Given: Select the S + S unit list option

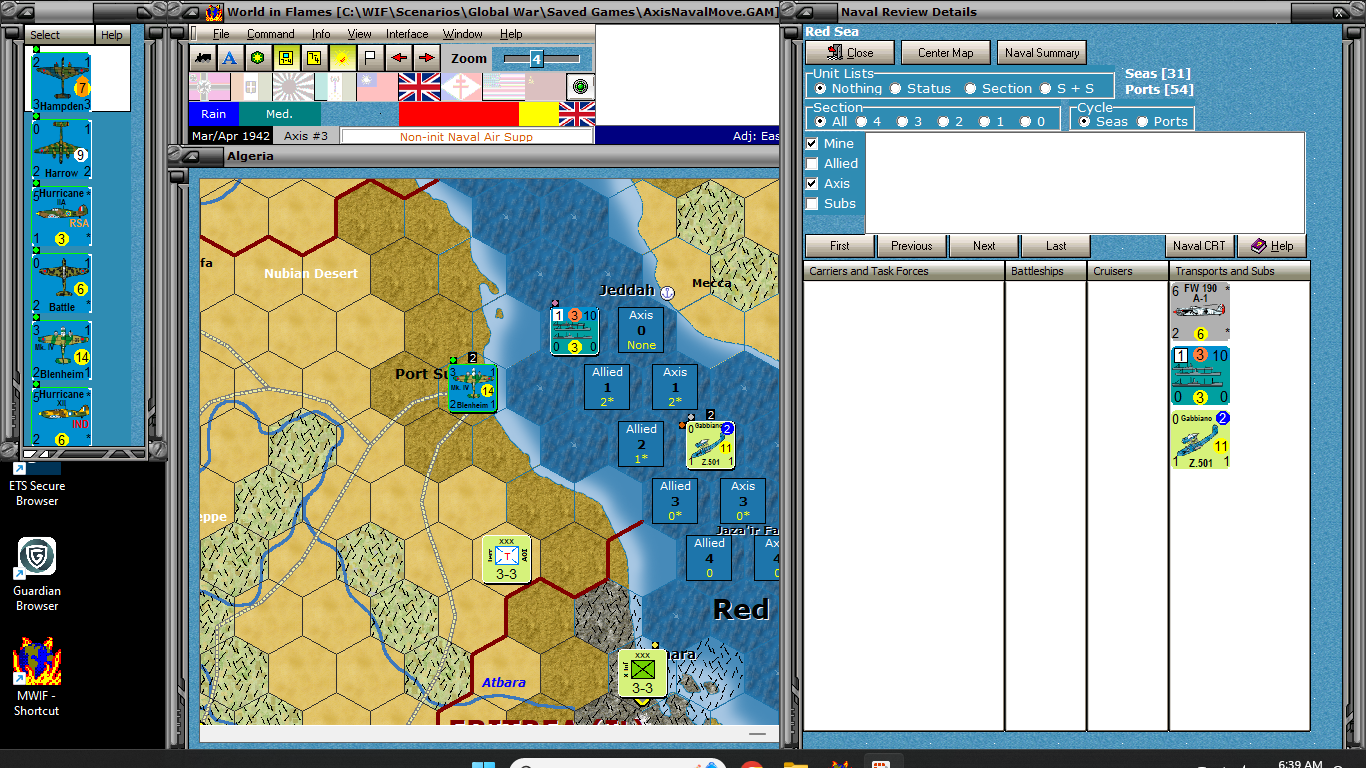Looking at the screenshot, I should pos(1046,88).
